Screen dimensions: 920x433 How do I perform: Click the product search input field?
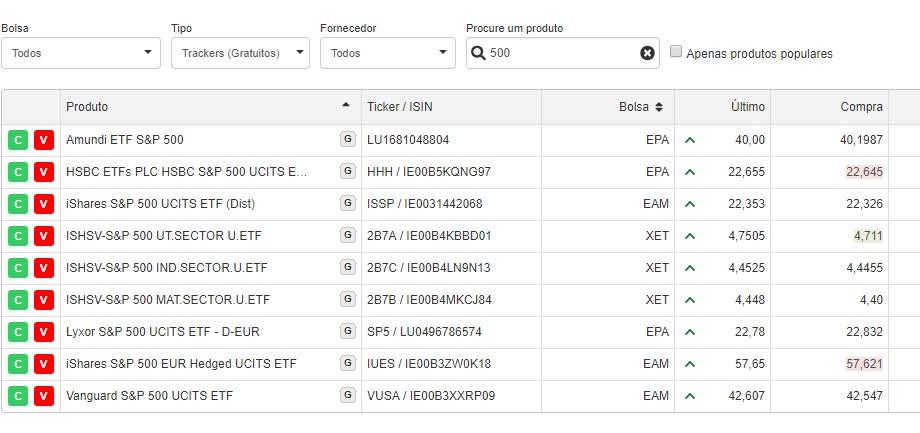tap(560, 53)
